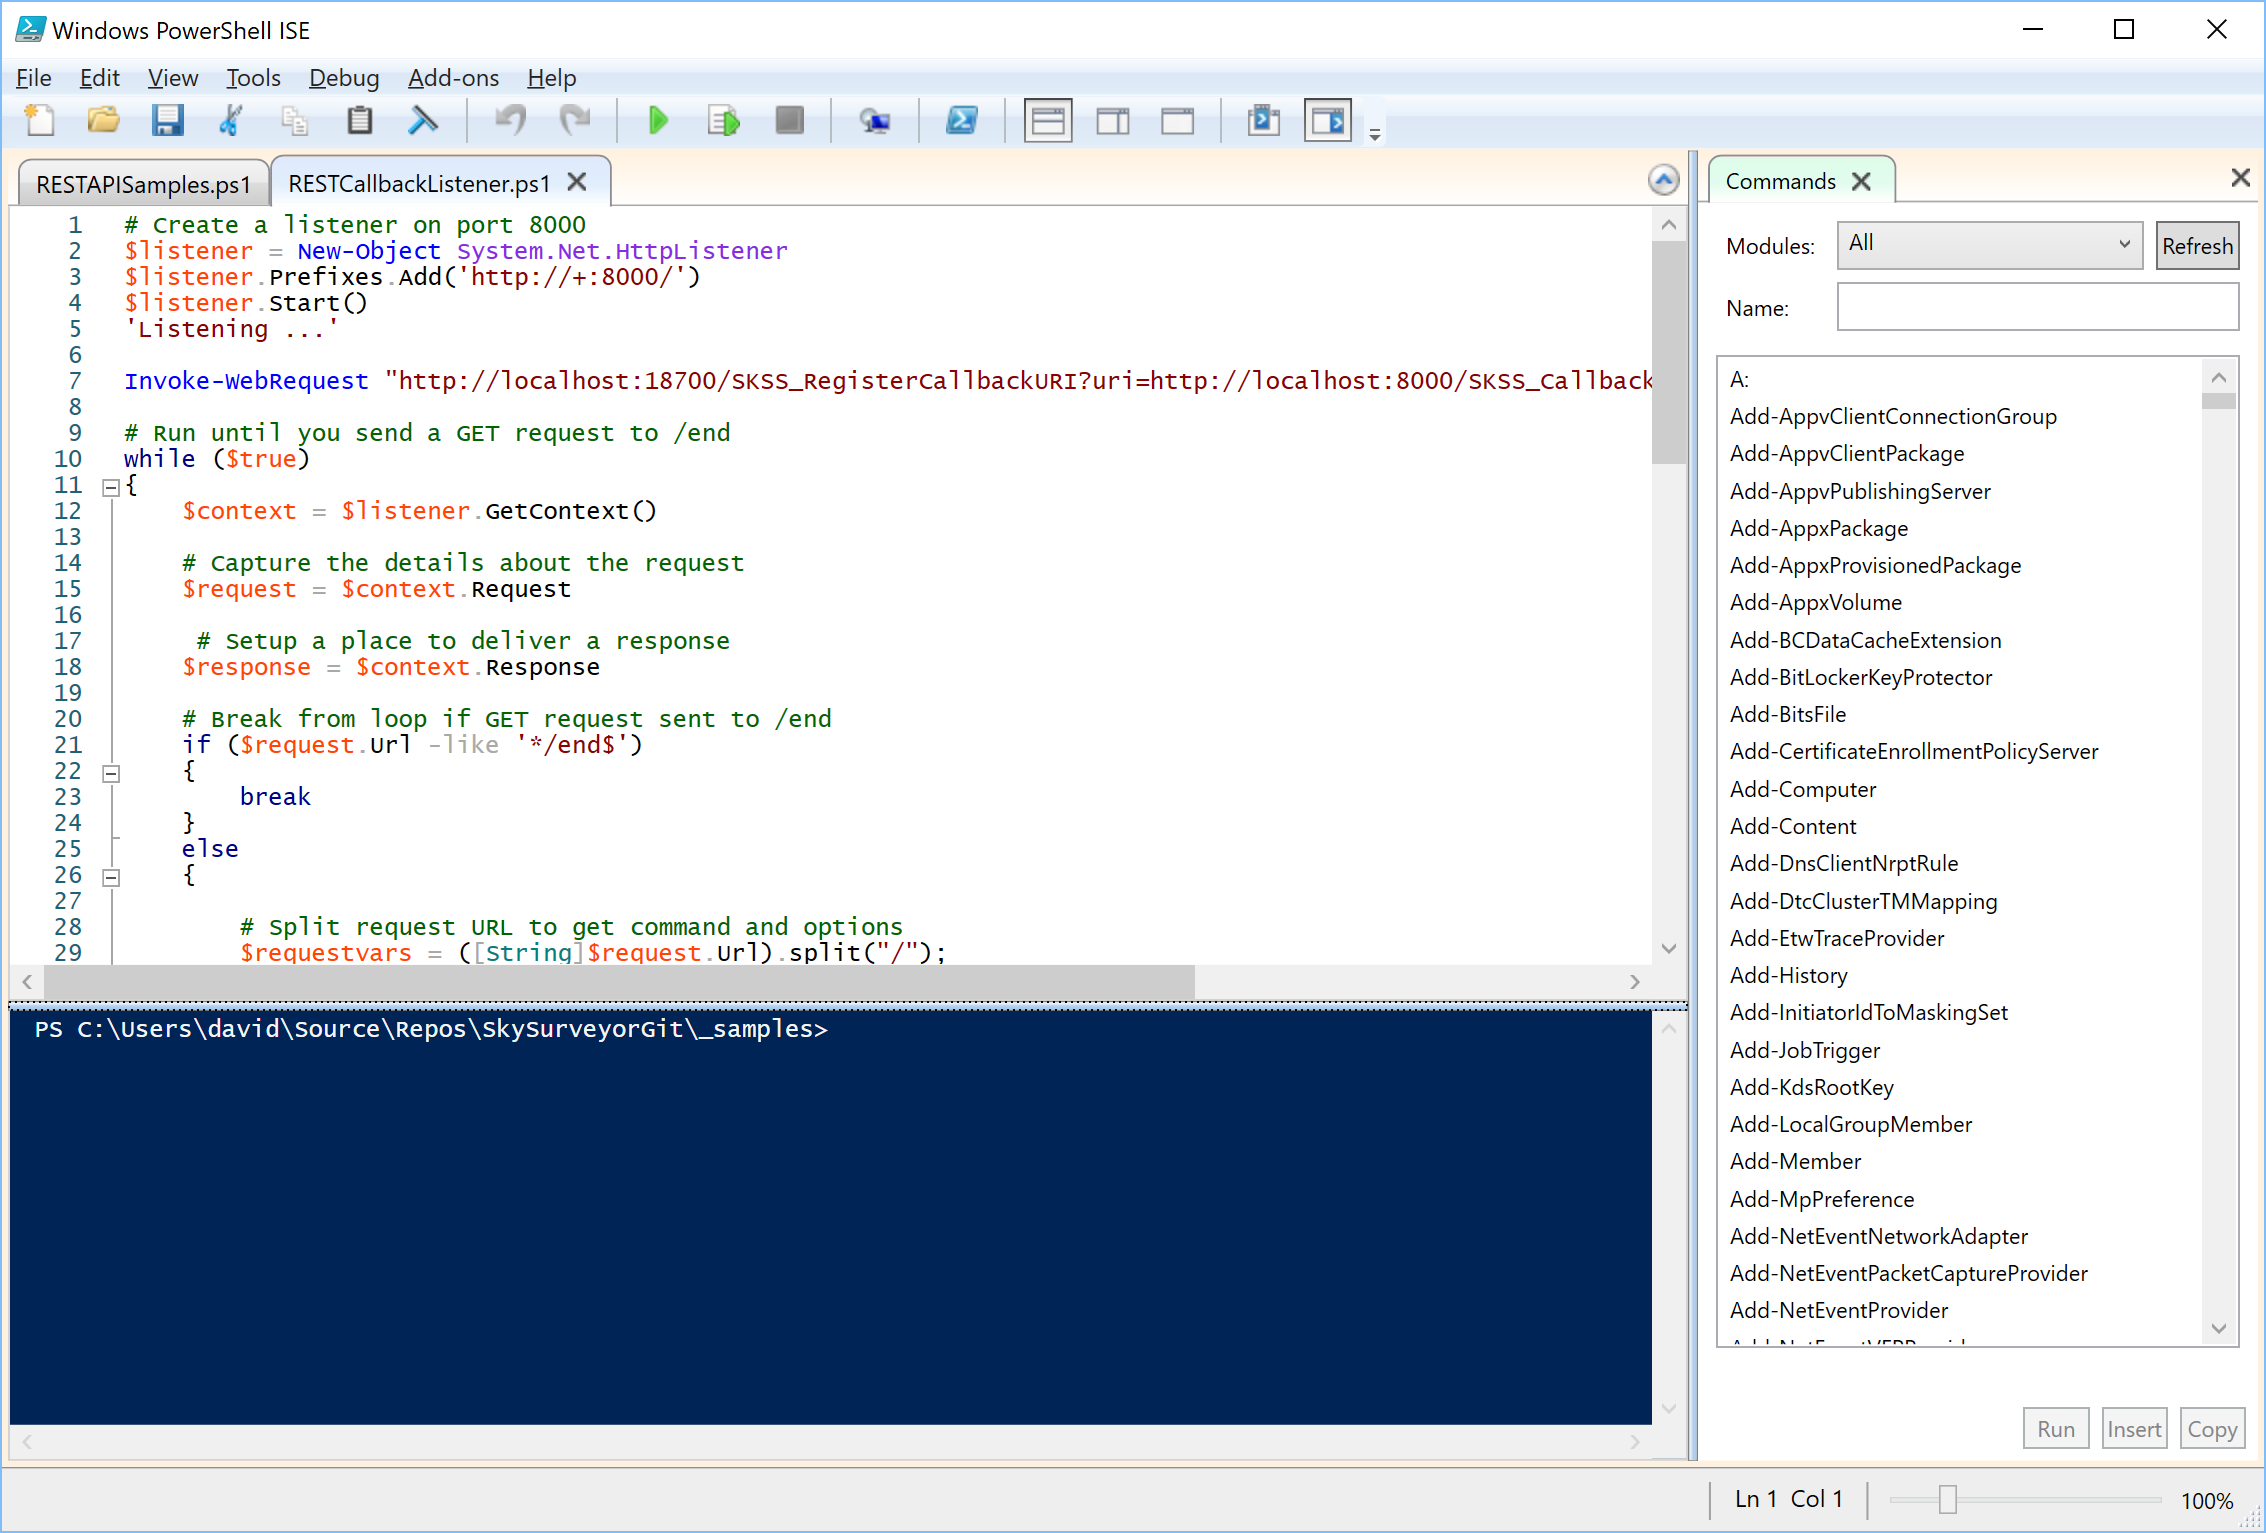
Task: Paste from clipboard with the toolbar paste icon
Action: pos(359,121)
